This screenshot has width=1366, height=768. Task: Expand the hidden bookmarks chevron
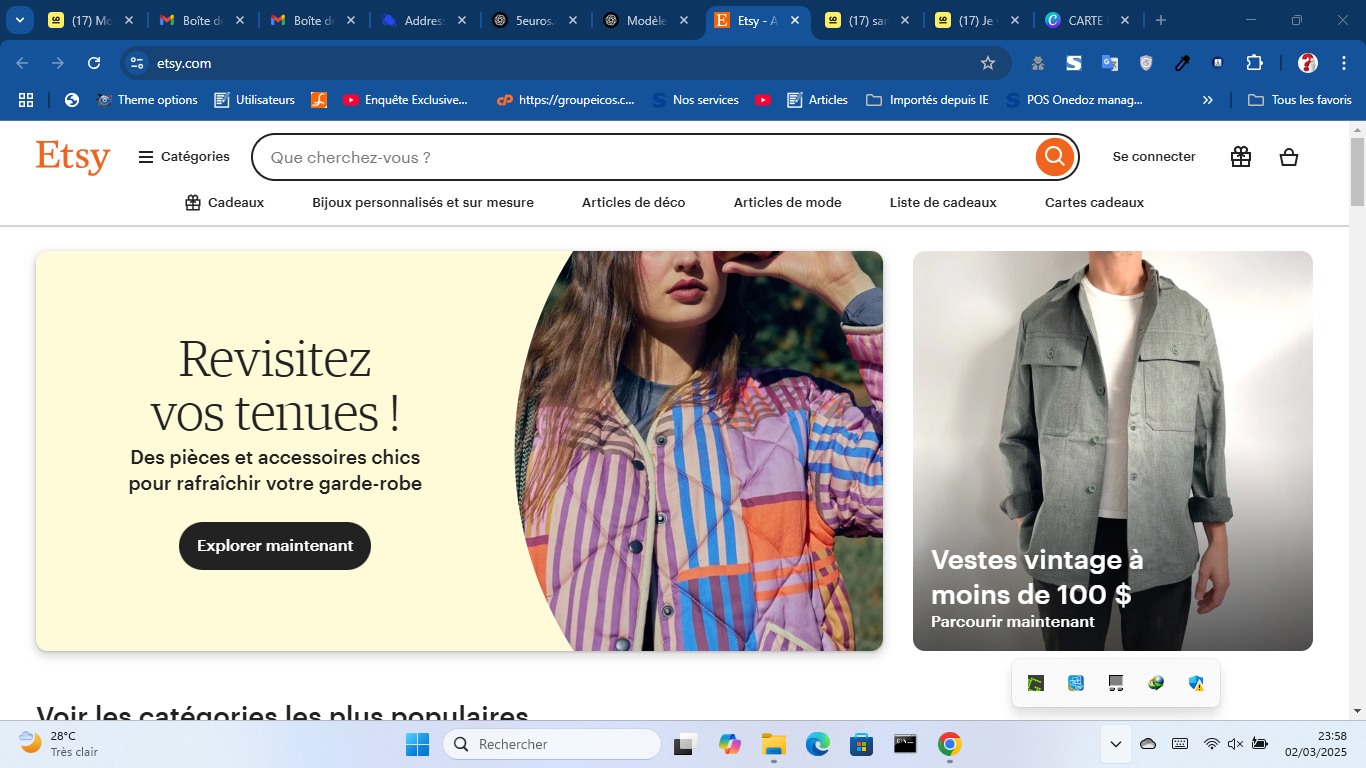pos(1207,100)
